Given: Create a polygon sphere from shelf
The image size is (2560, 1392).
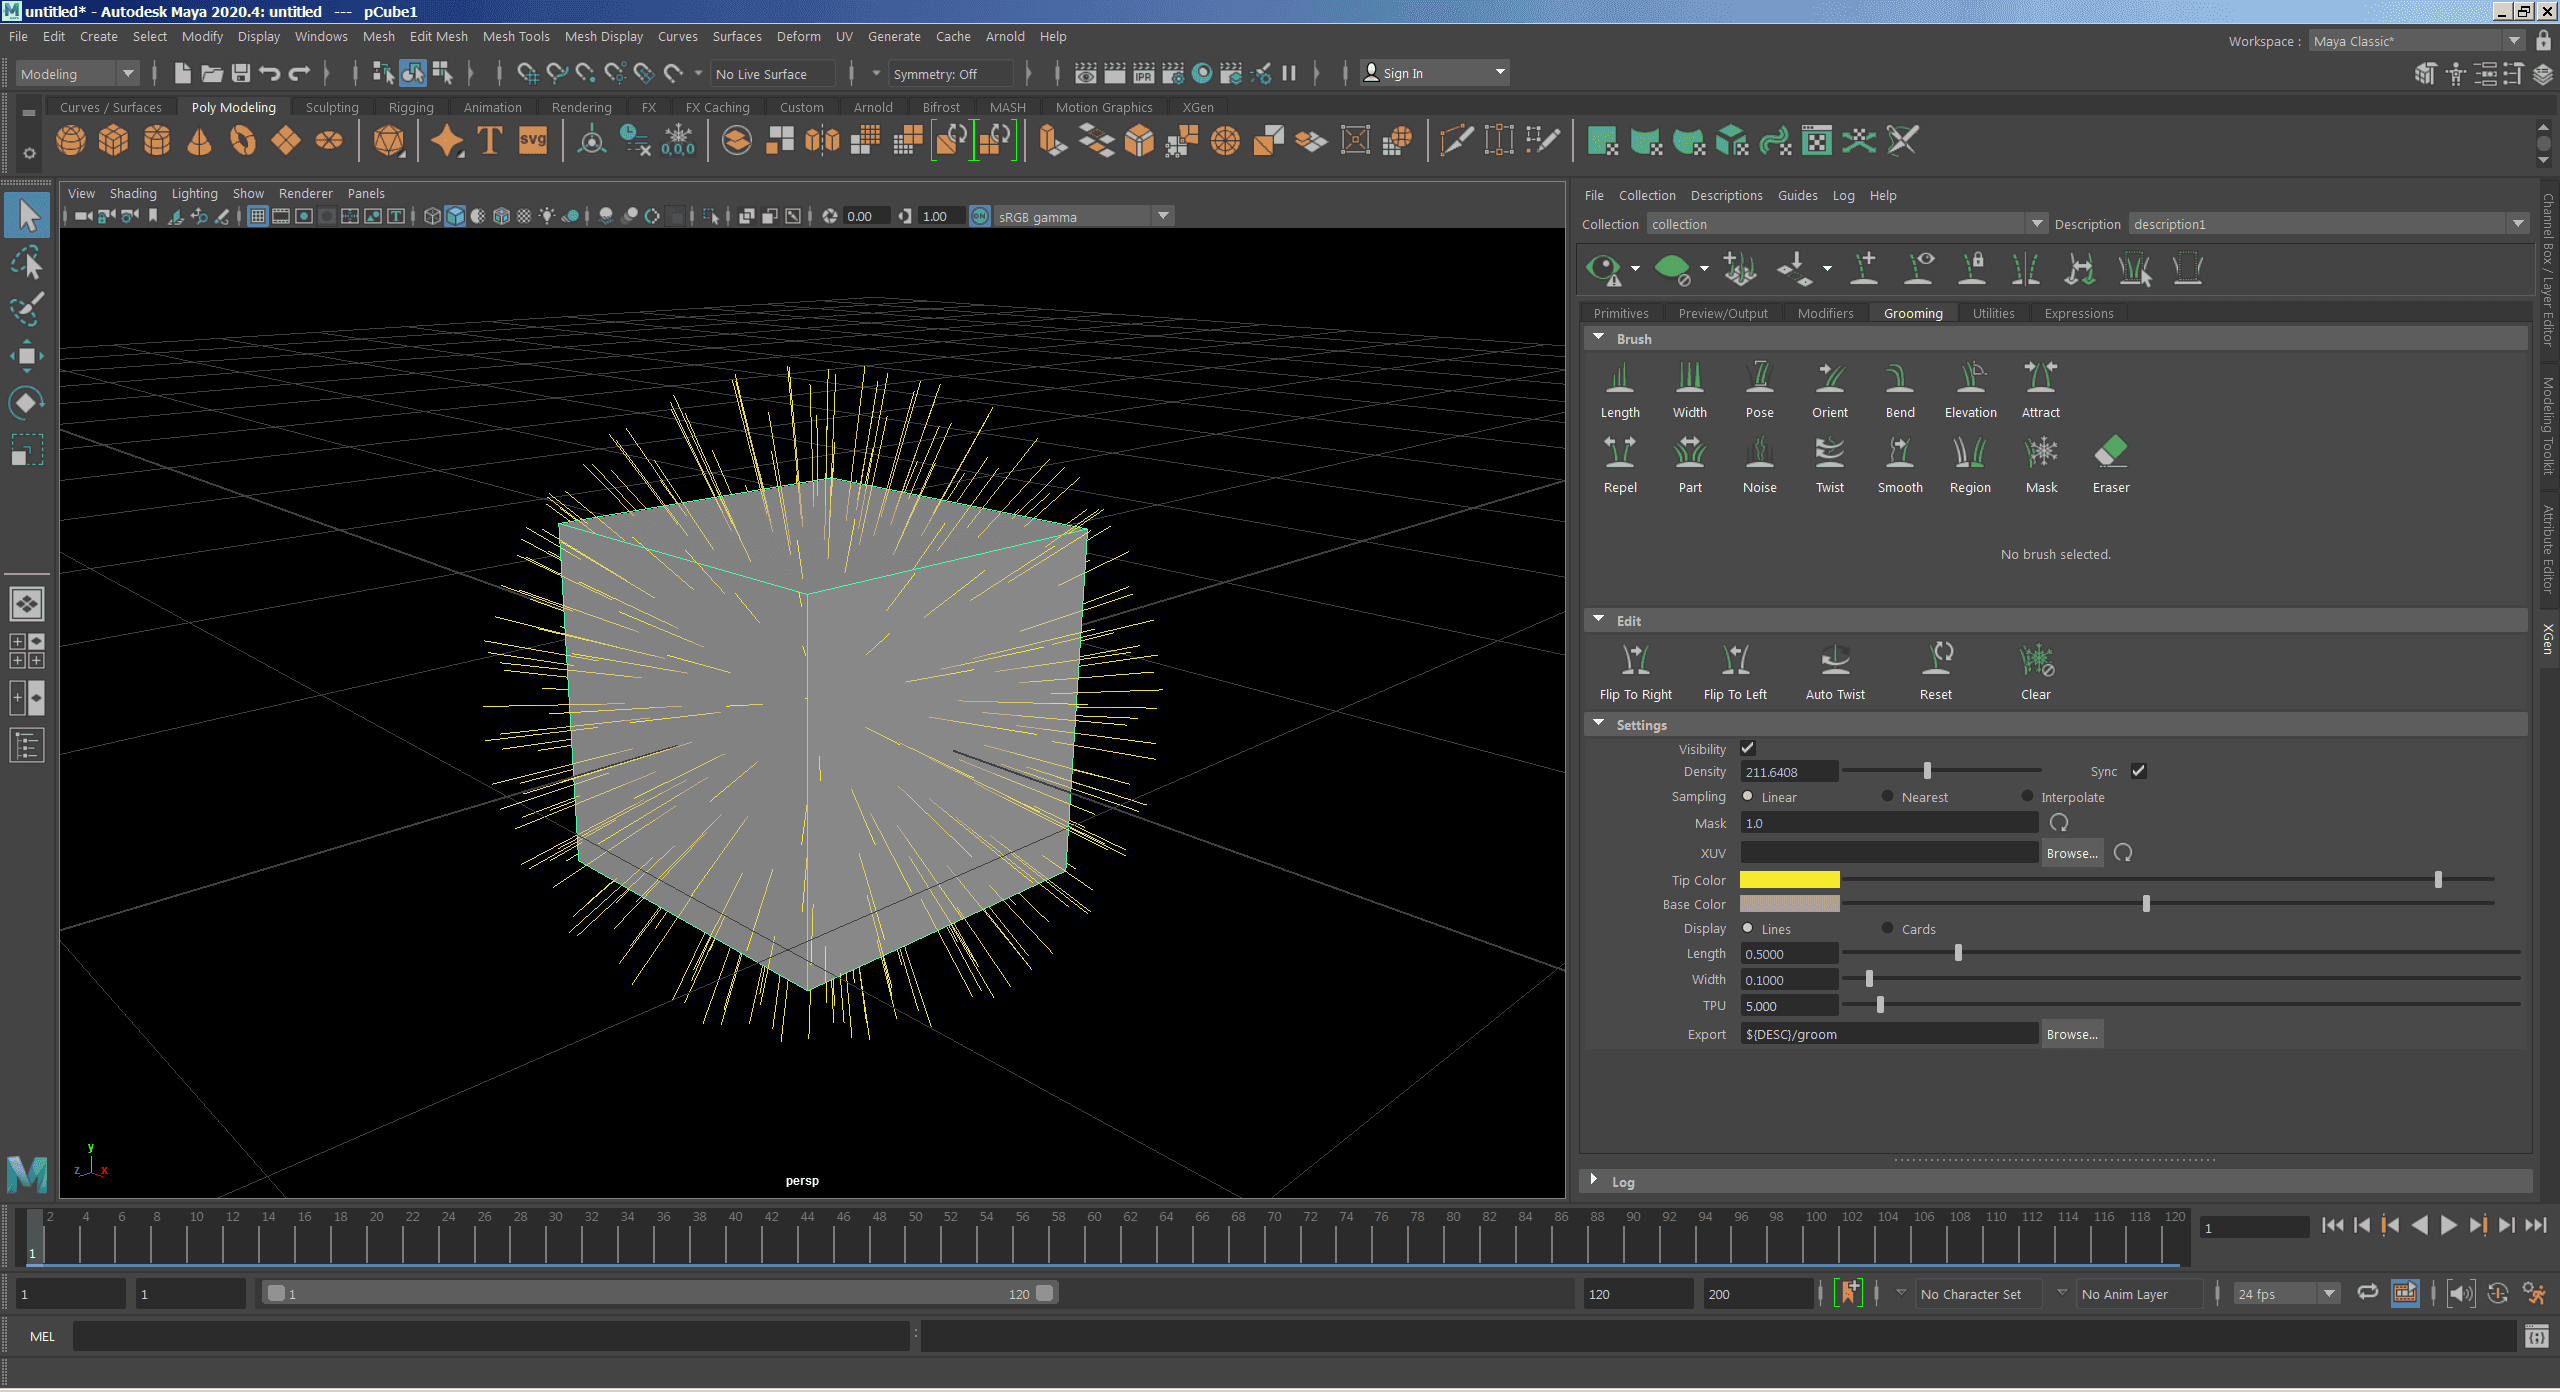Looking at the screenshot, I should (71, 141).
